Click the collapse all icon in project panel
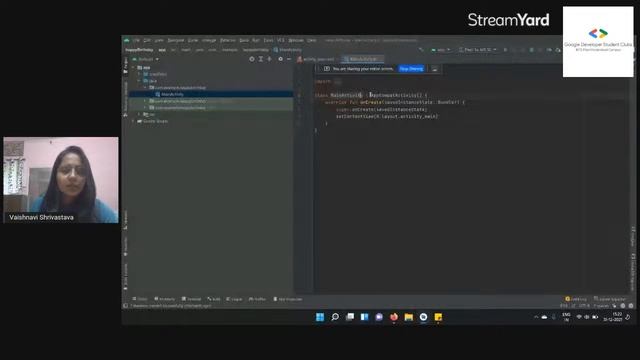Image resolution: width=640 pixels, height=360 pixels. (x=269, y=59)
